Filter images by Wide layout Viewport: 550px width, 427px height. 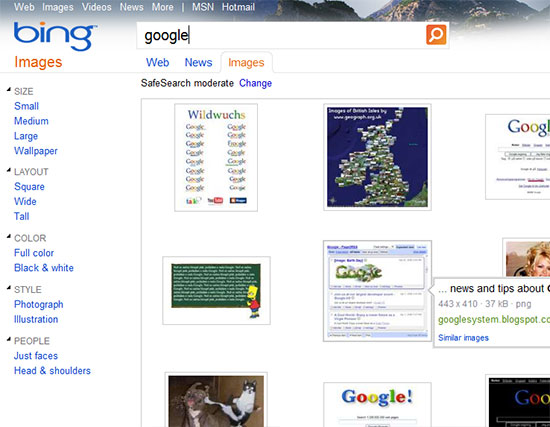25,201
